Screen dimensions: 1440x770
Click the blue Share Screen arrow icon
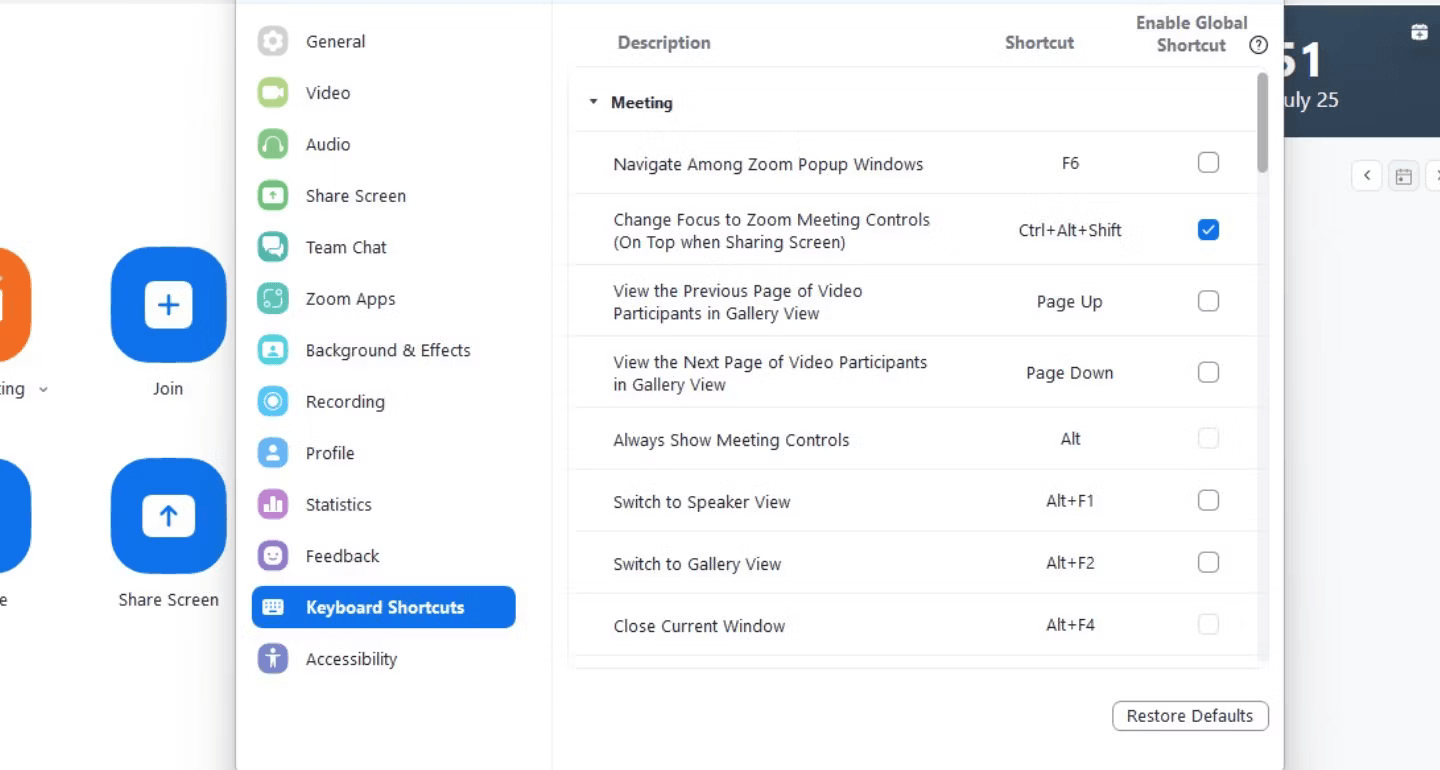168,516
